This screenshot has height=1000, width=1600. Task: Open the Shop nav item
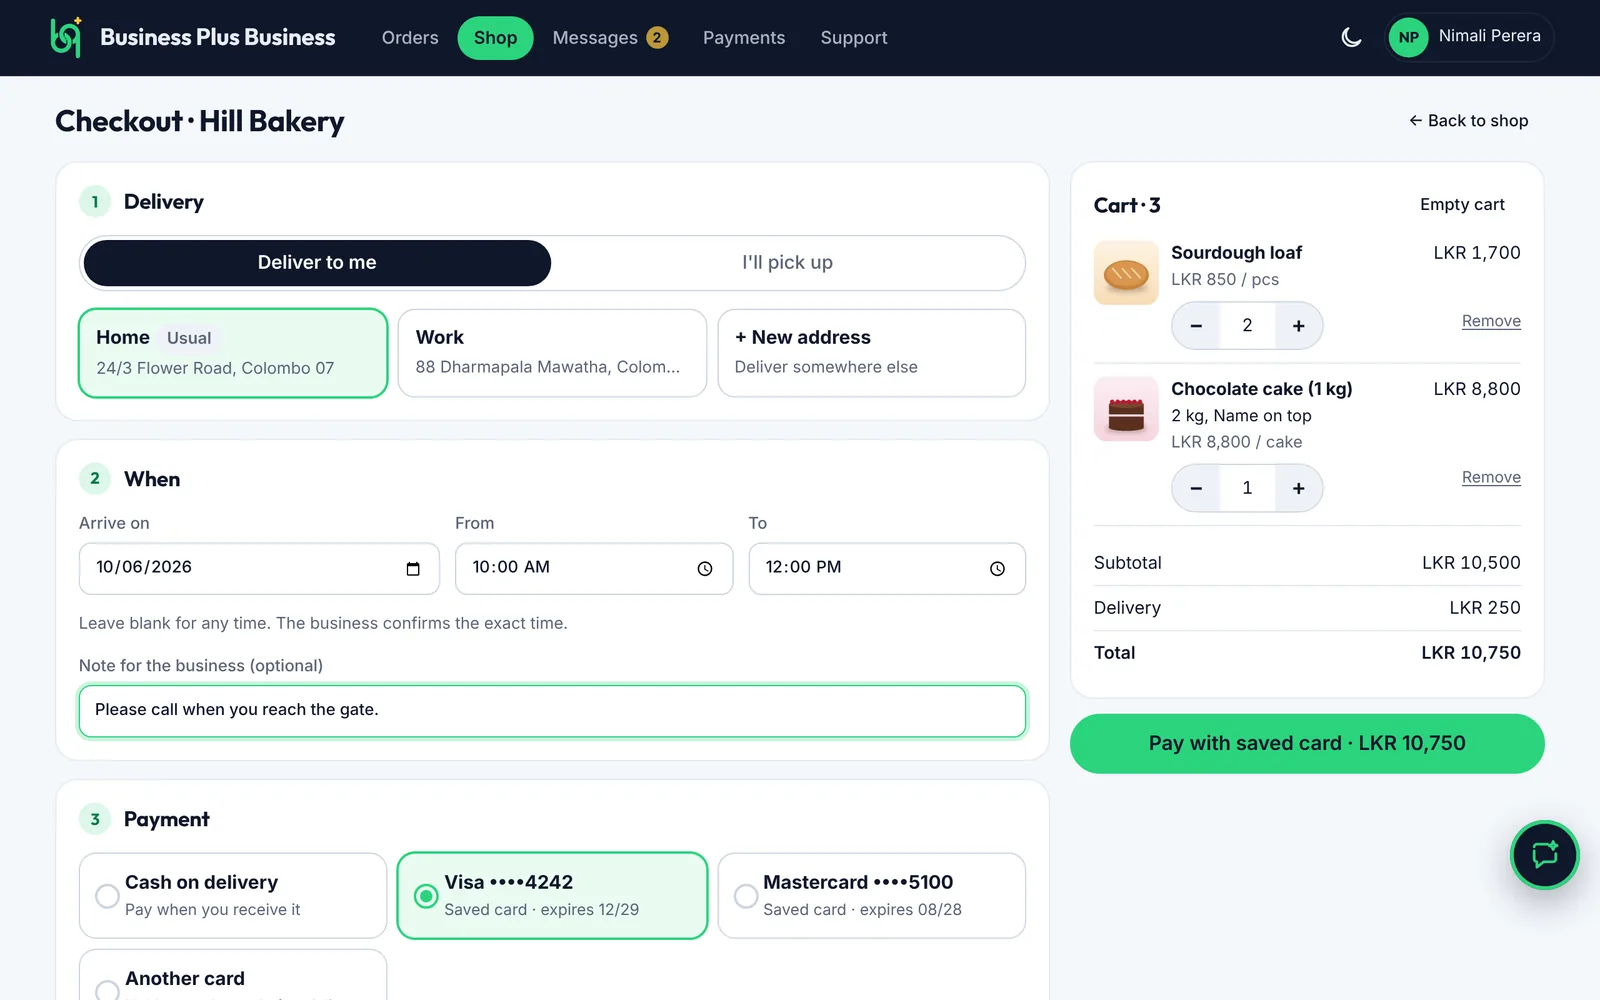click(x=495, y=38)
